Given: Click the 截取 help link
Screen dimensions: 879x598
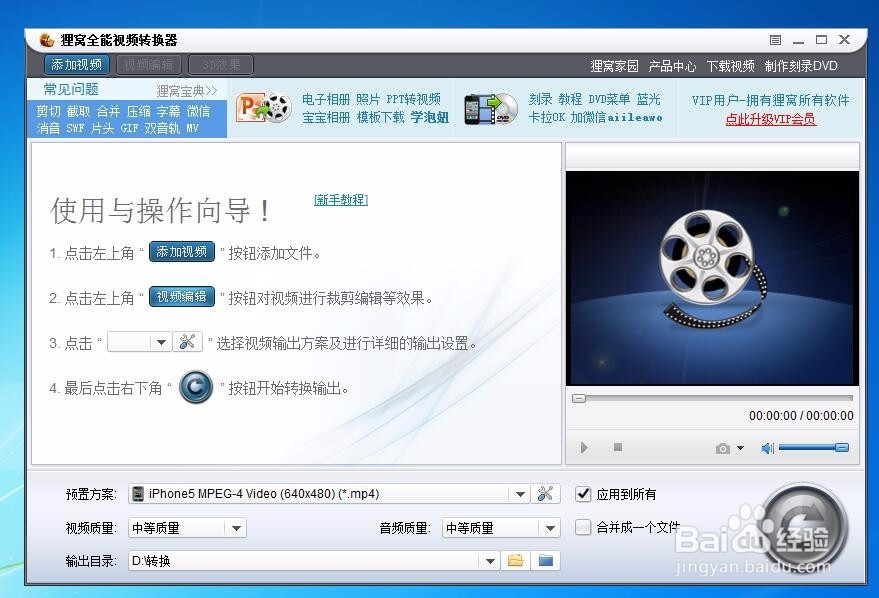Looking at the screenshot, I should [78, 112].
